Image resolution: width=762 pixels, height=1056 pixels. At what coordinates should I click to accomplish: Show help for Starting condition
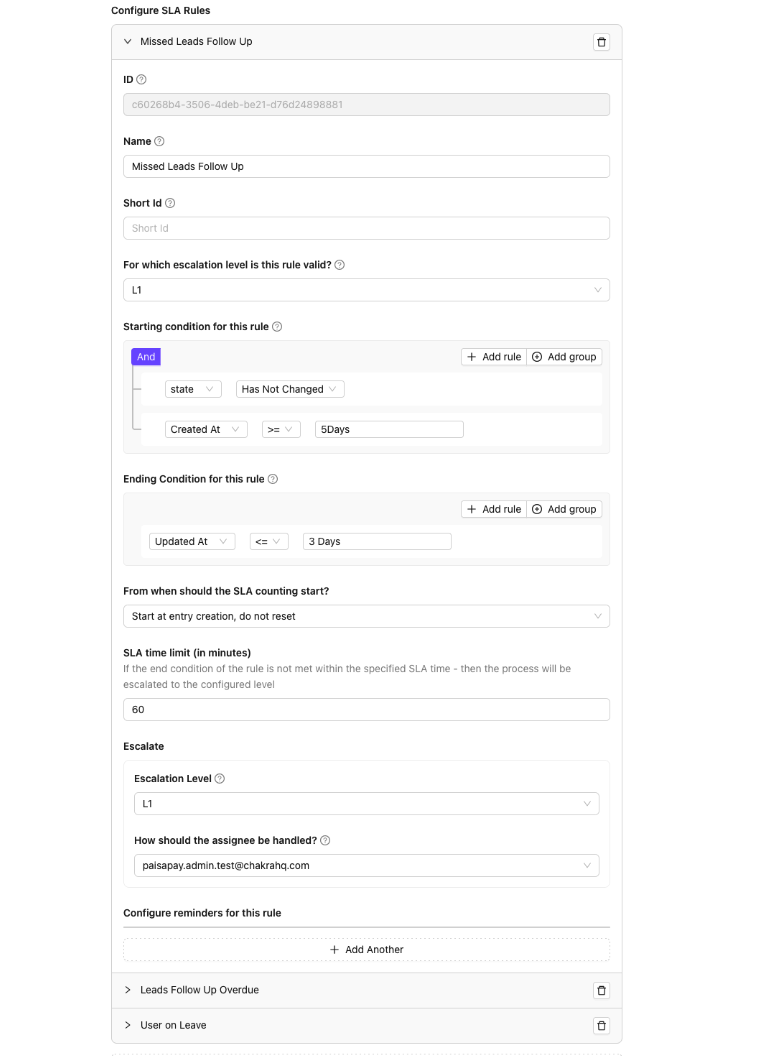(277, 327)
